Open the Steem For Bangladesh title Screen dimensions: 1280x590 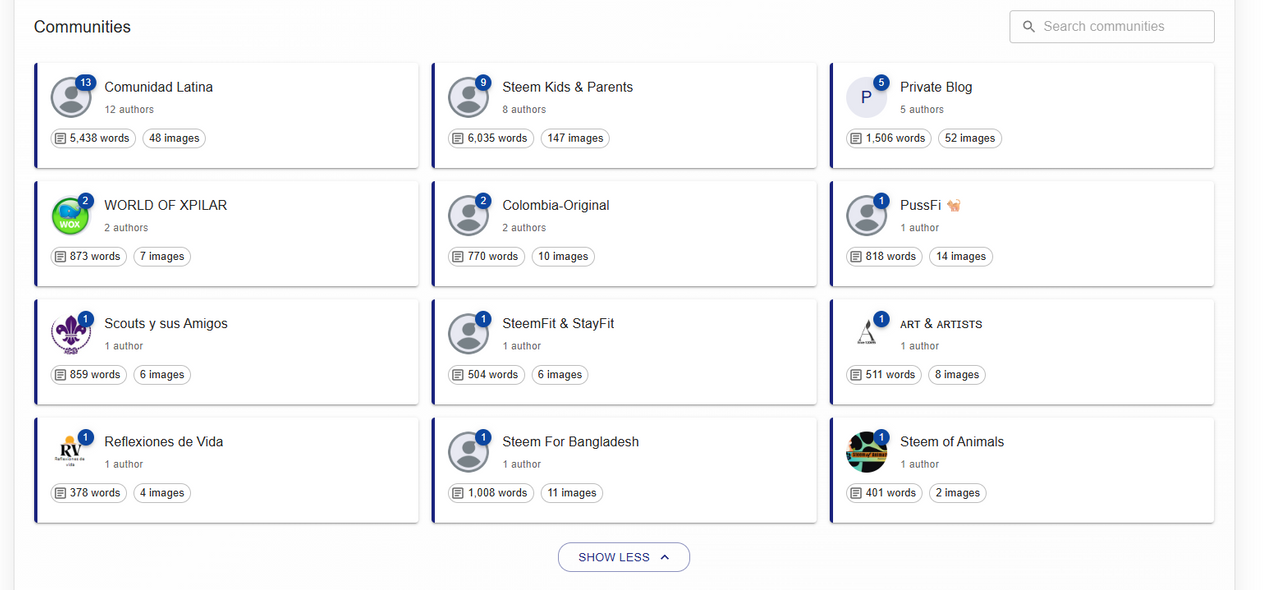[571, 441]
